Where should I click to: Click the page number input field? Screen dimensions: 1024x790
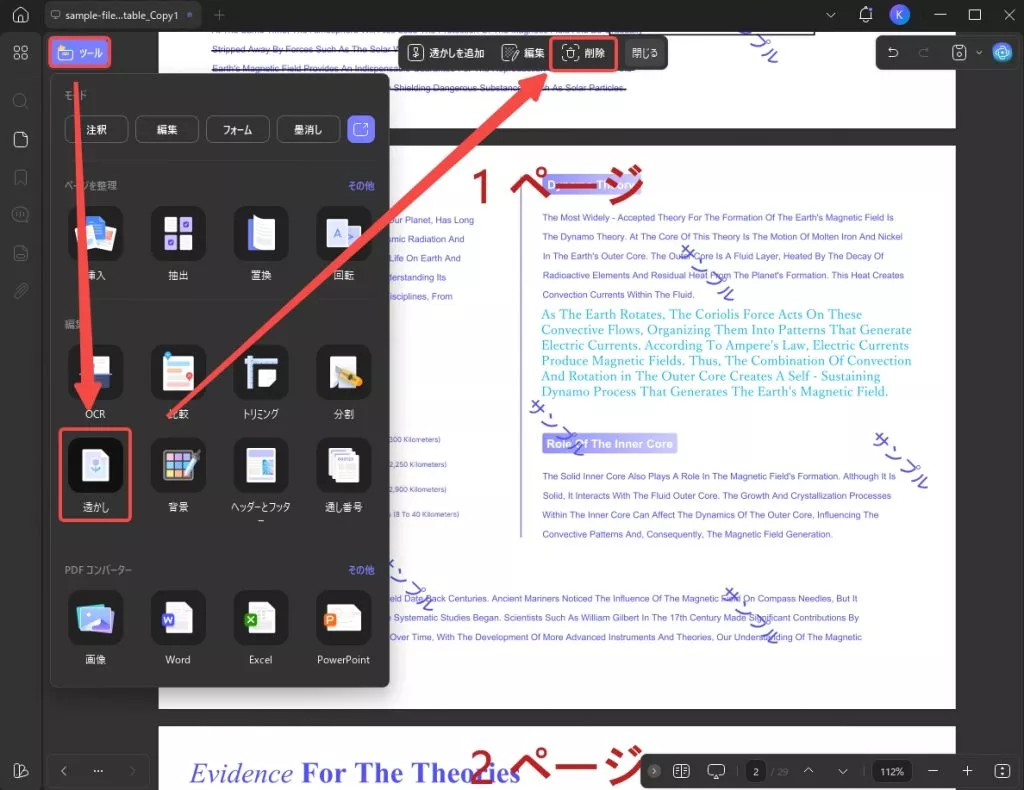tap(756, 771)
